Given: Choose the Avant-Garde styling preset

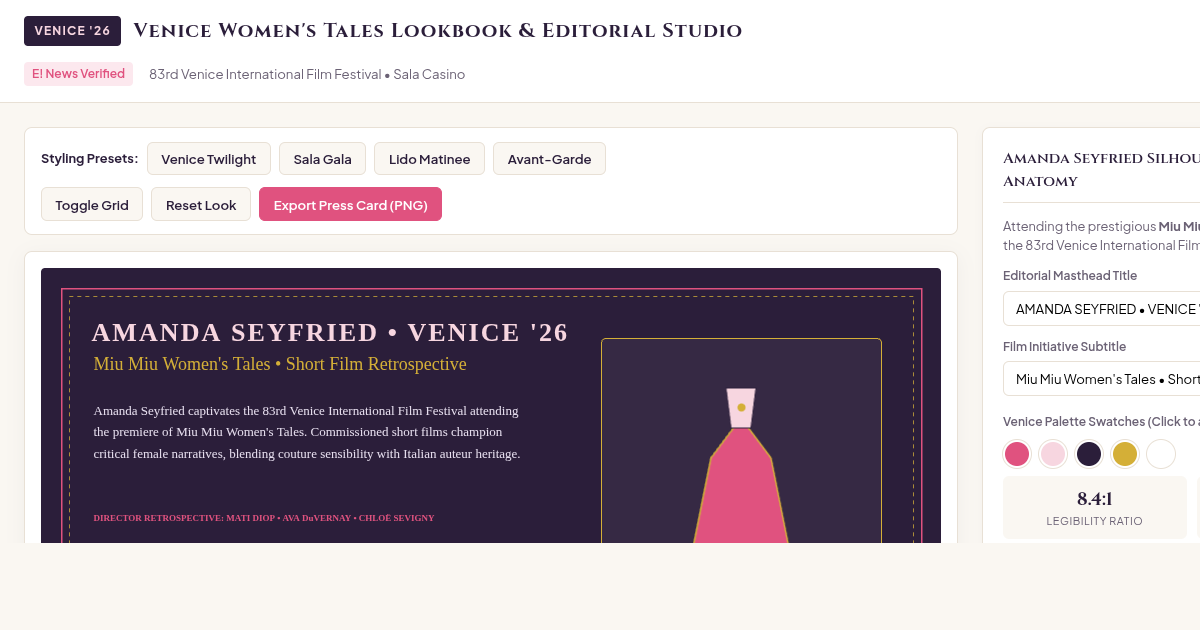Looking at the screenshot, I should pos(549,159).
